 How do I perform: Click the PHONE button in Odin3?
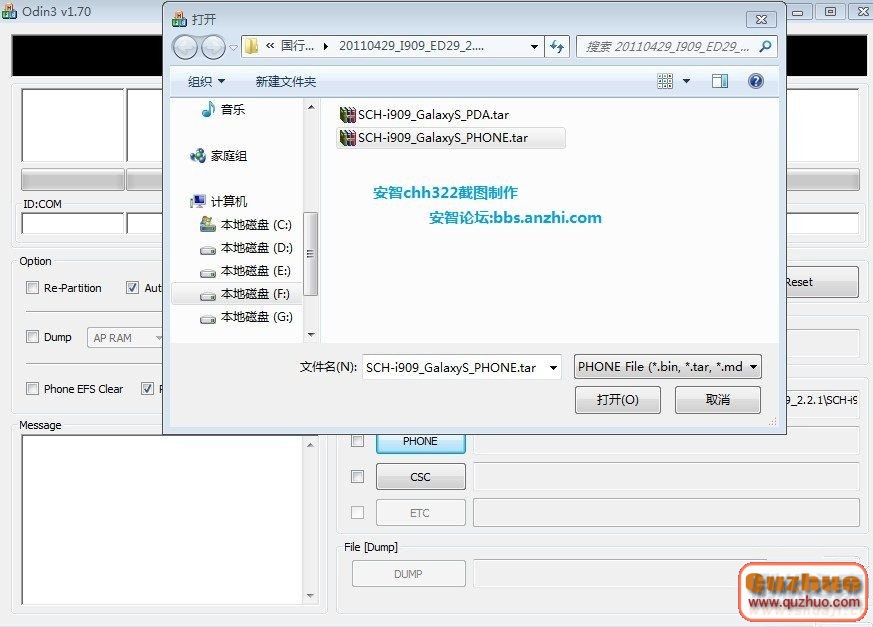420,443
